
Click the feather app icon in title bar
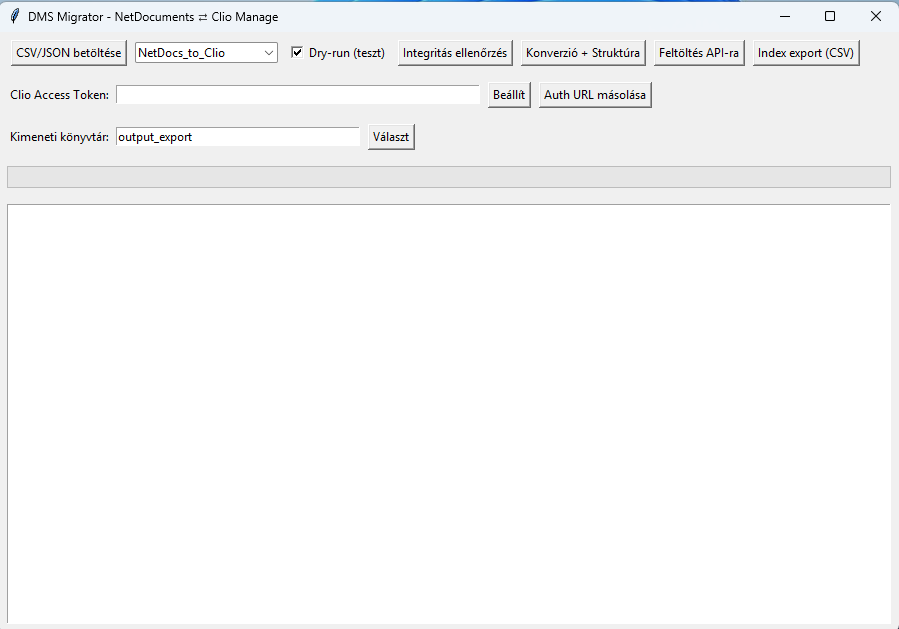click(15, 16)
